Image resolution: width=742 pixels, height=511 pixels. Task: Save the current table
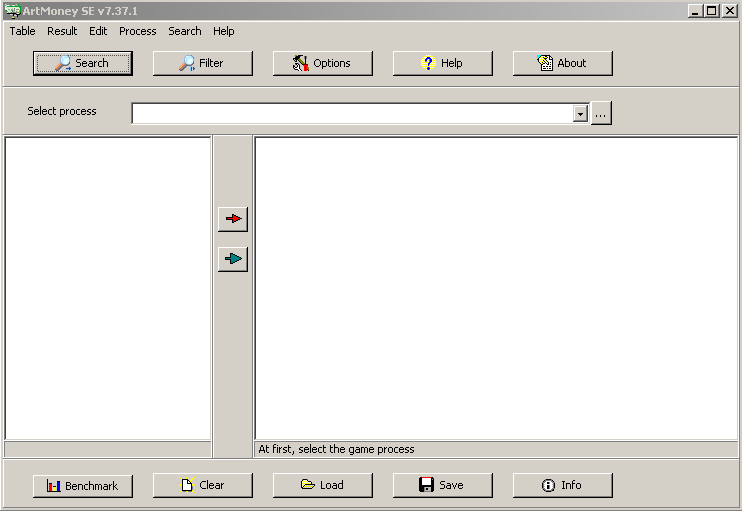tap(442, 485)
